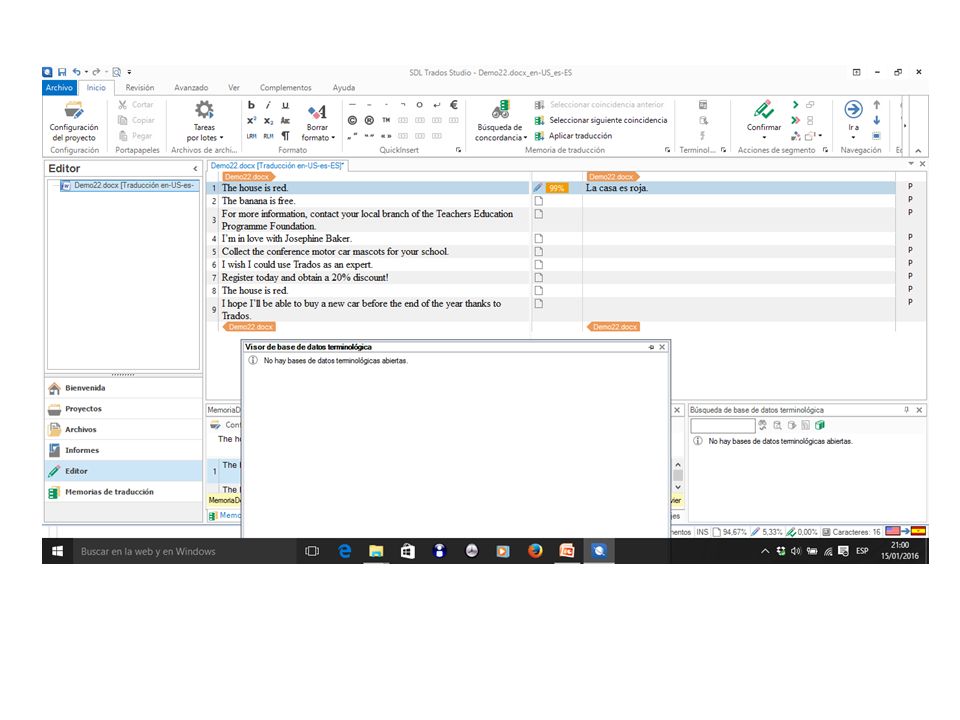
Task: Select segment 'Register today and obtain a 20% discount!'
Action: [x=305, y=277]
